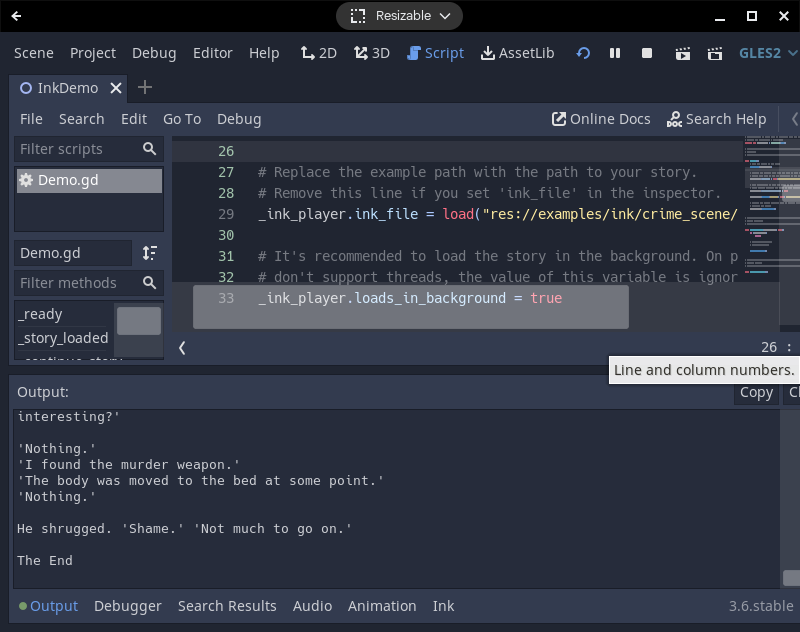Open the Project menu
800x632 pixels.
point(93,53)
